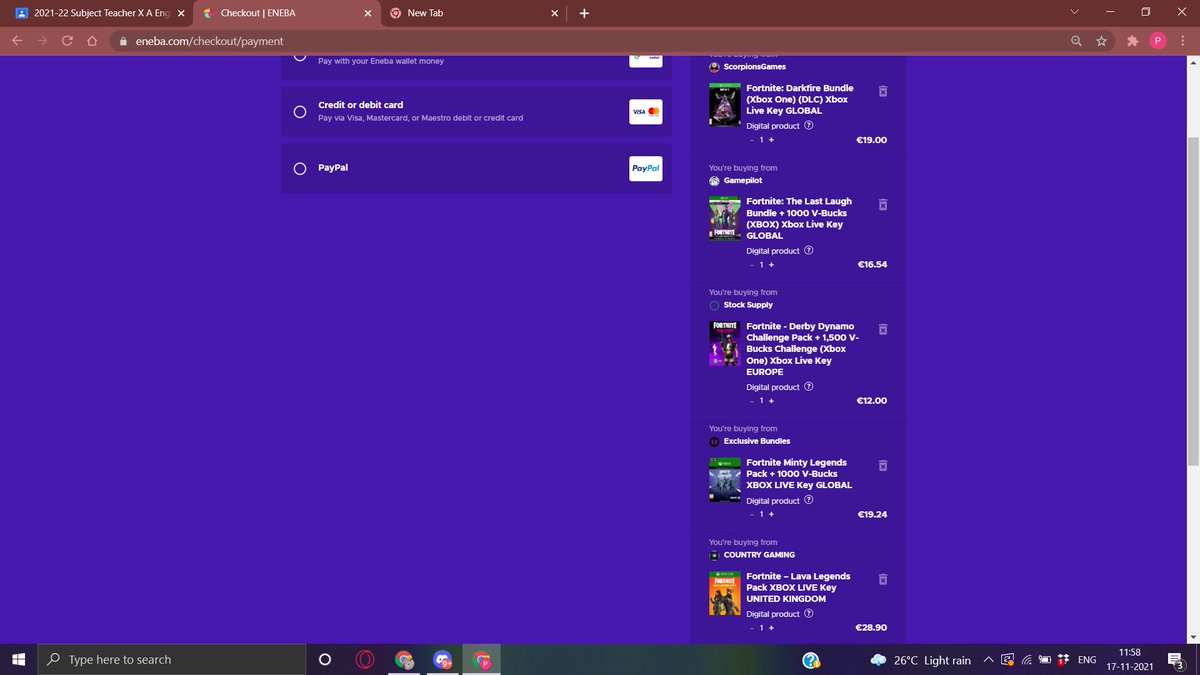Open Fortnite: Darkfire Bundle product link

pos(799,99)
